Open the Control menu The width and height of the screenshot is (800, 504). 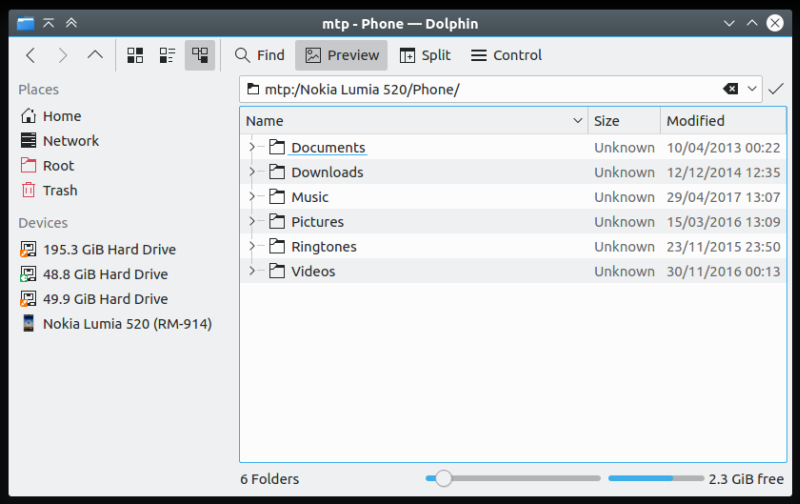pos(506,55)
